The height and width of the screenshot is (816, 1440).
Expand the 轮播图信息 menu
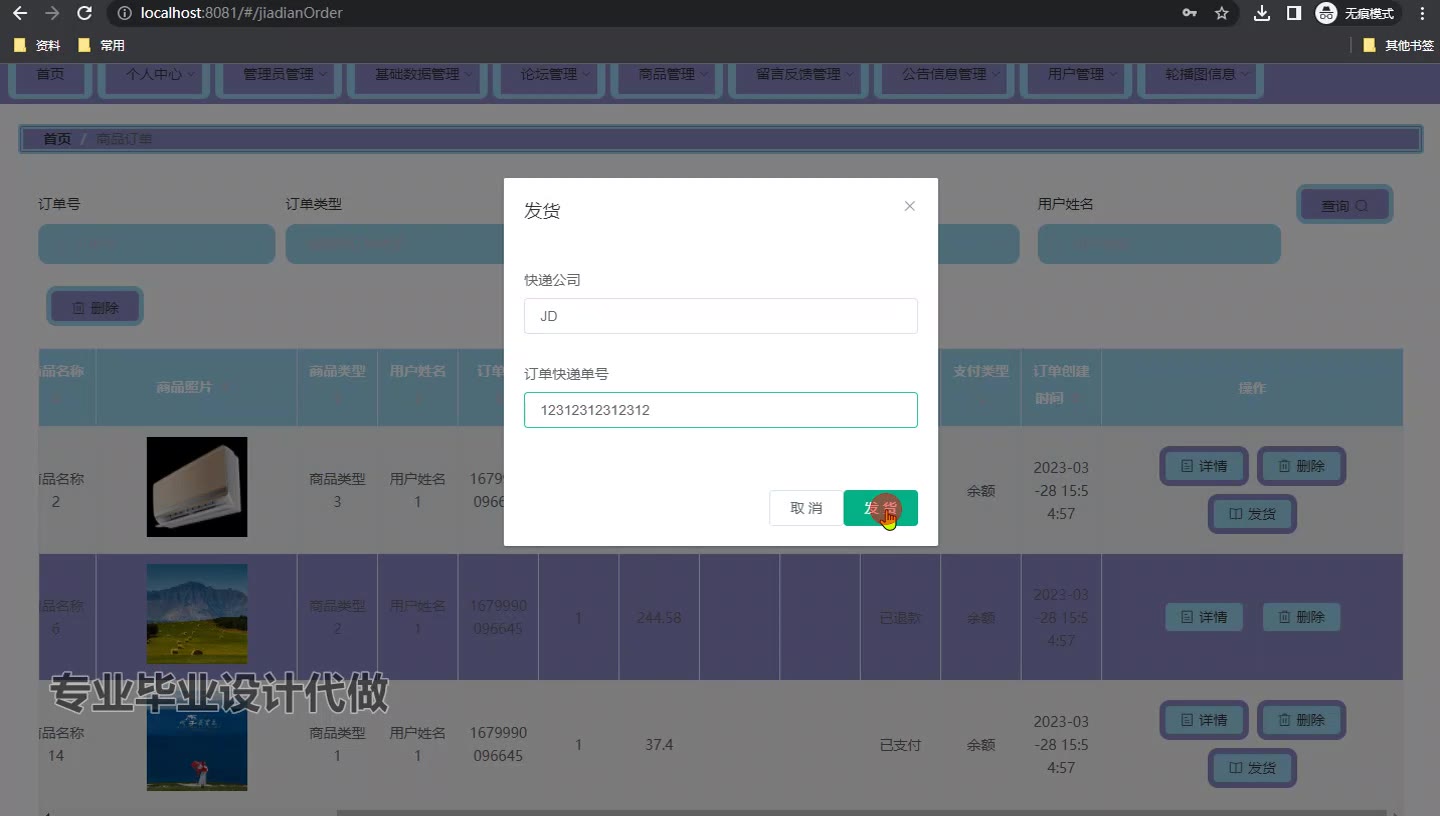1200,76
